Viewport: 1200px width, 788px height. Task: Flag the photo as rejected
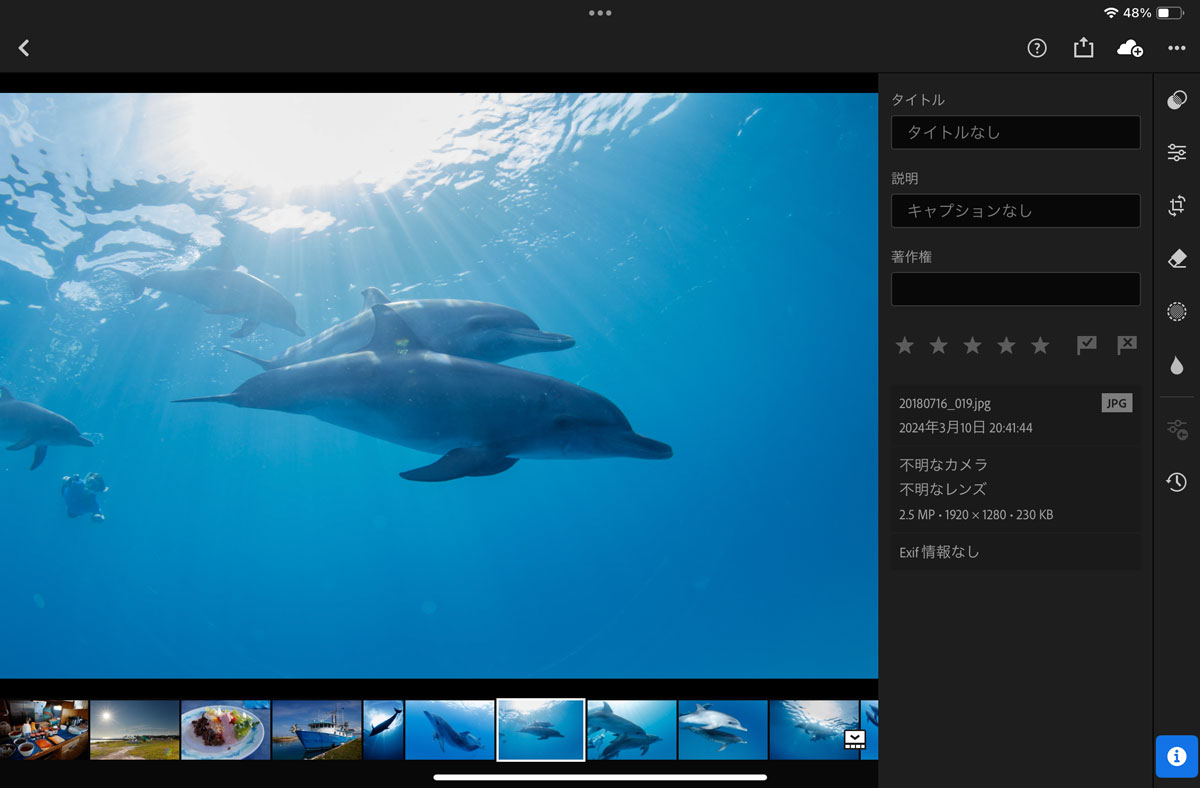[1127, 345]
